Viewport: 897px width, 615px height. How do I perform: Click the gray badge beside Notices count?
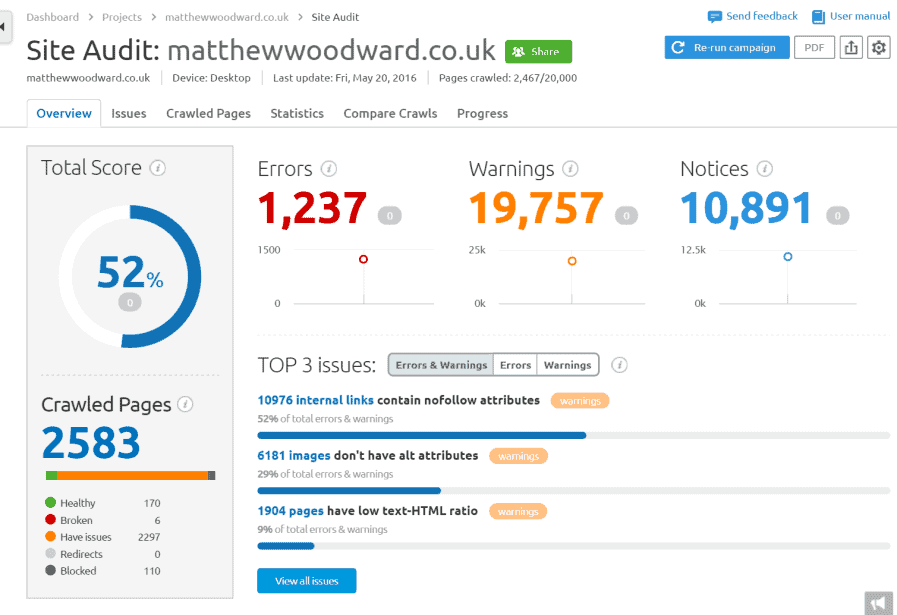(838, 216)
